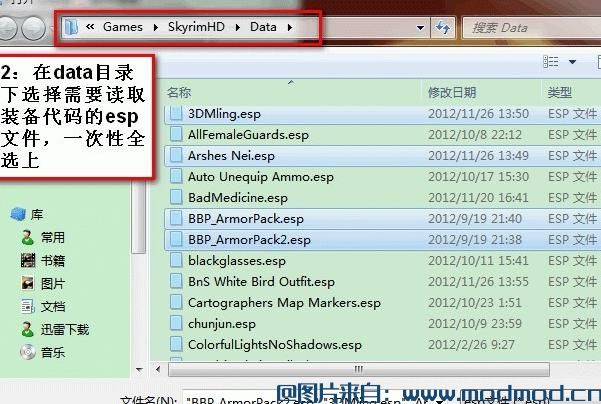Expand the view options dropdown arrow
The height and width of the screenshot is (404, 601).
click(x=572, y=62)
